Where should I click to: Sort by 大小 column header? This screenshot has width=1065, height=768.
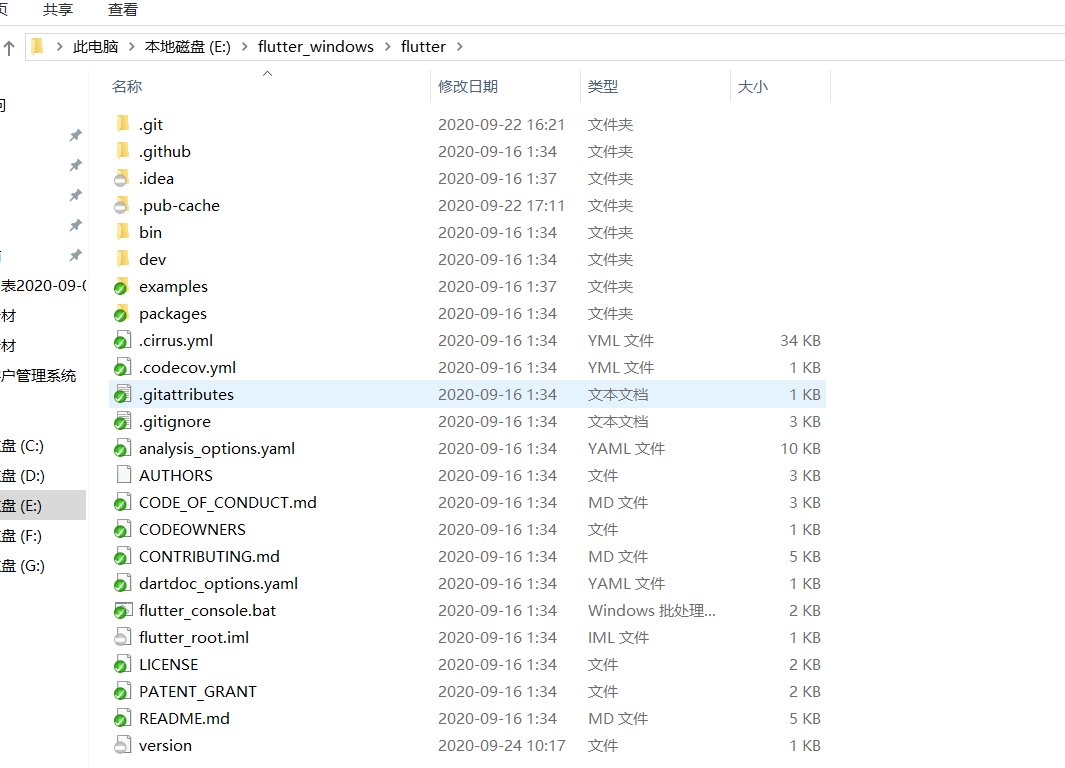click(753, 86)
